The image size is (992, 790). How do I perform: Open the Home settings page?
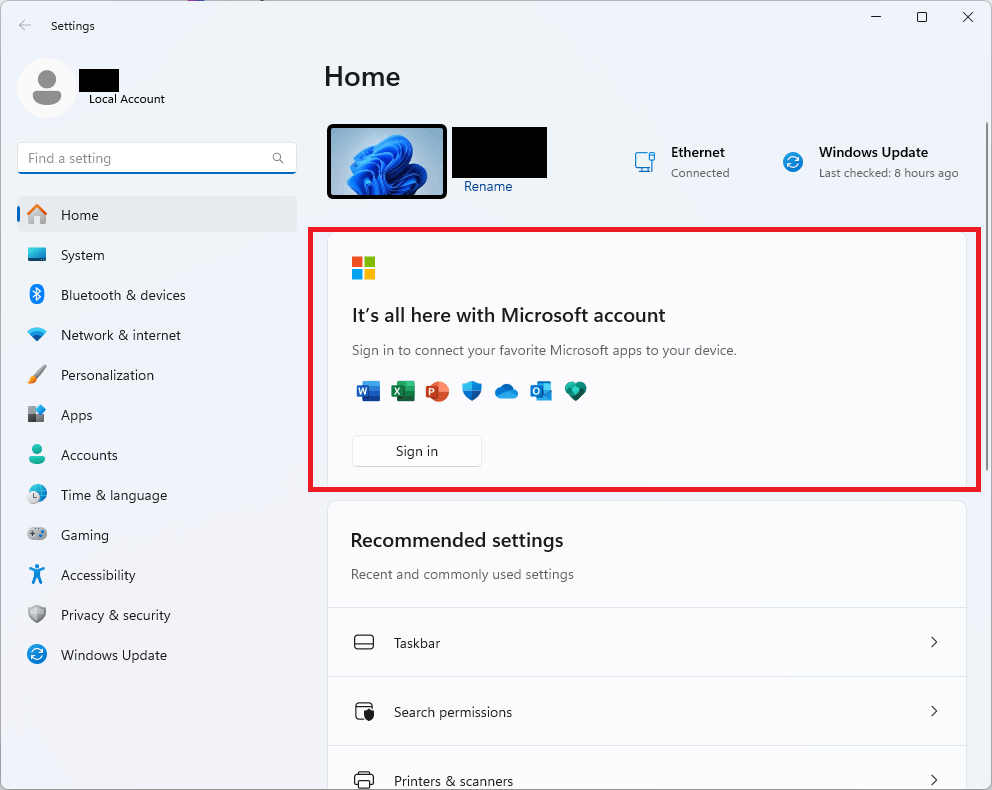(157, 214)
